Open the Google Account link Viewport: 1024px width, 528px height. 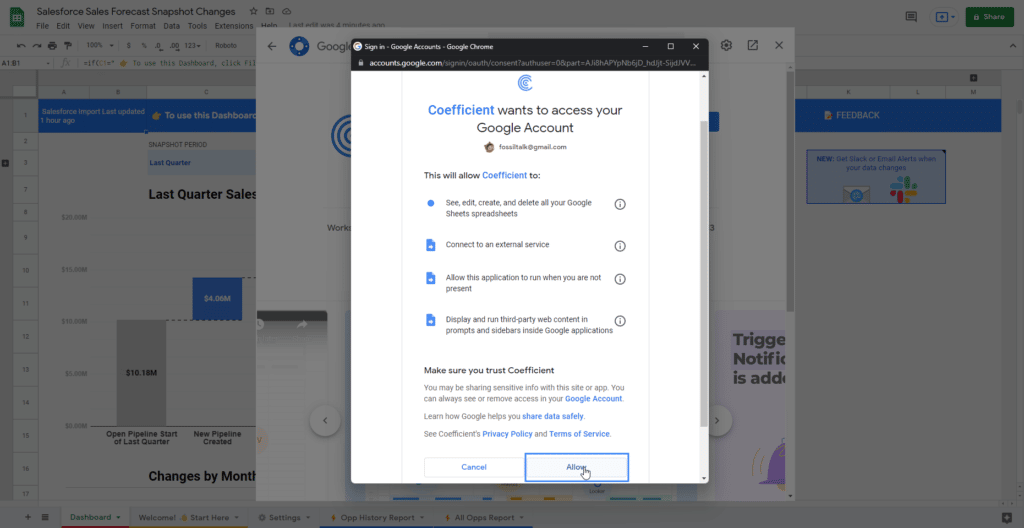[x=594, y=399]
